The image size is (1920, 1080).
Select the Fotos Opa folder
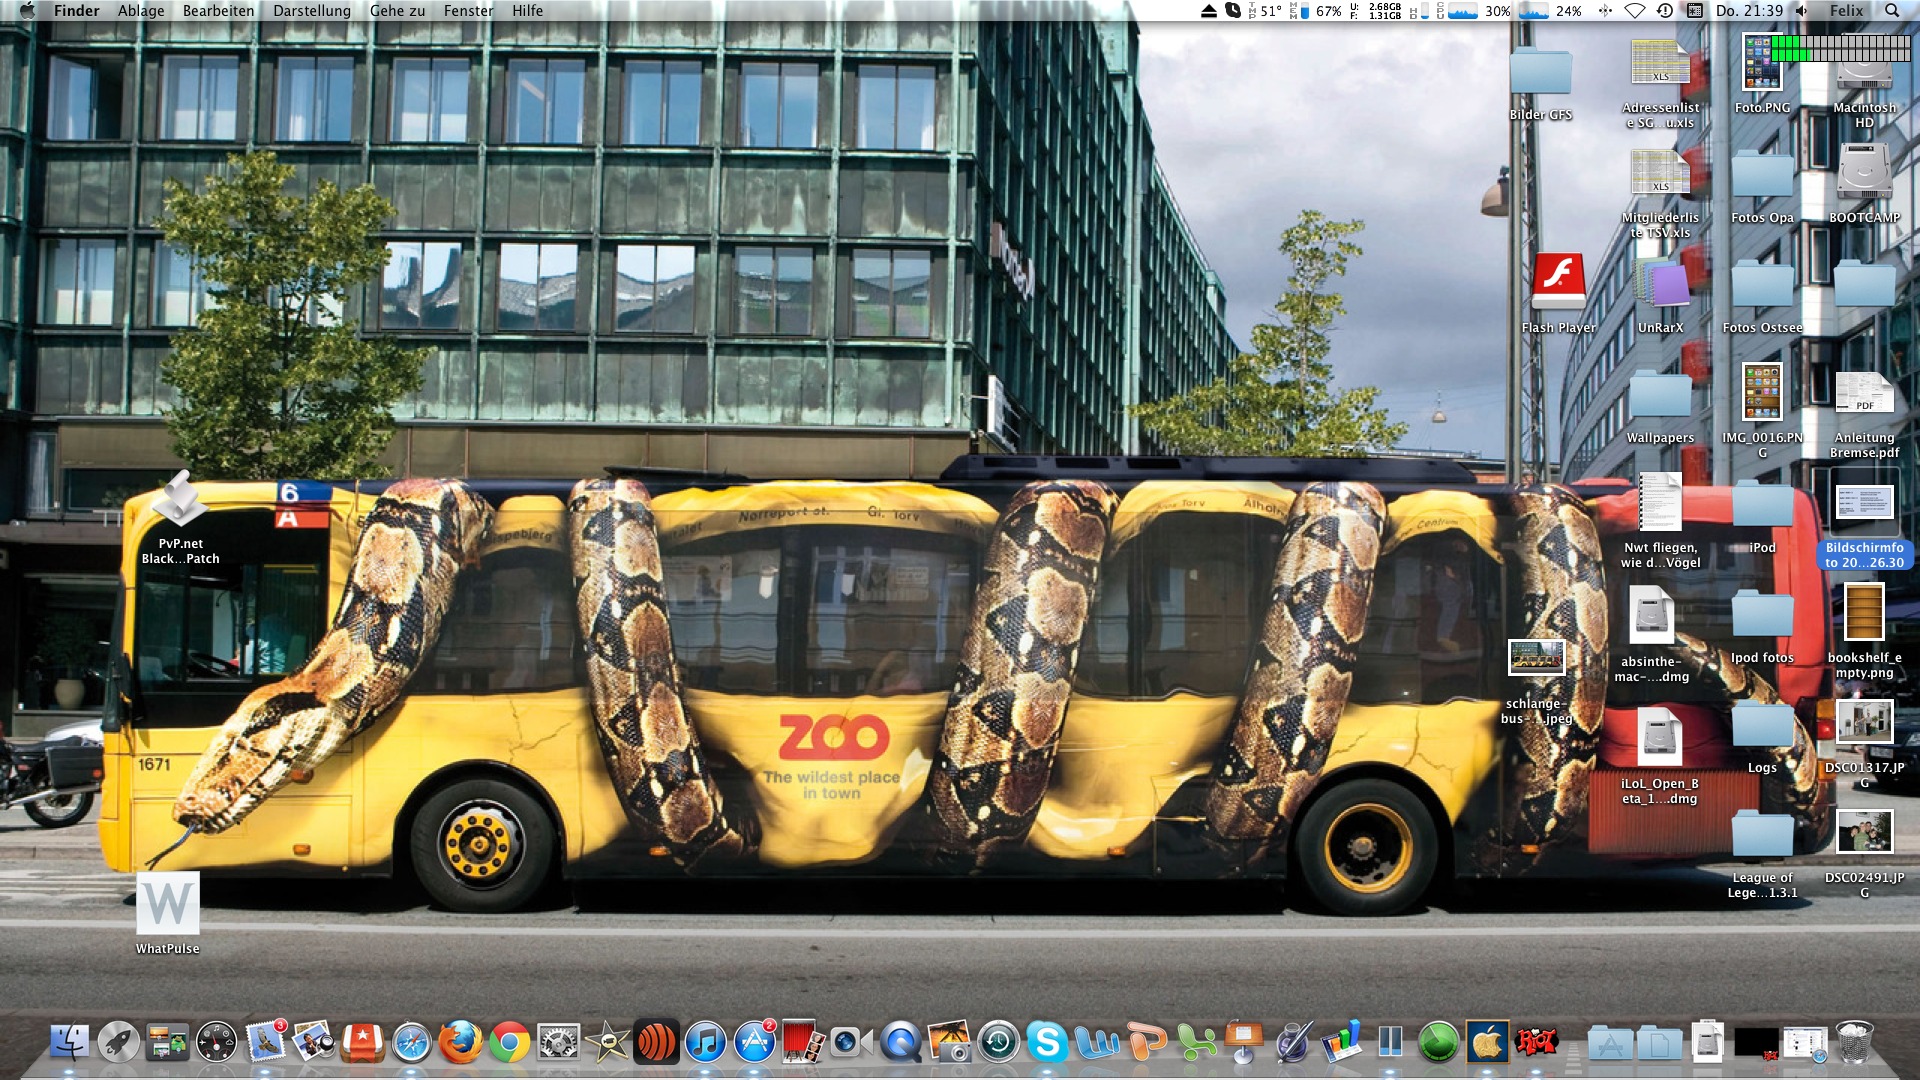[x=1762, y=187]
